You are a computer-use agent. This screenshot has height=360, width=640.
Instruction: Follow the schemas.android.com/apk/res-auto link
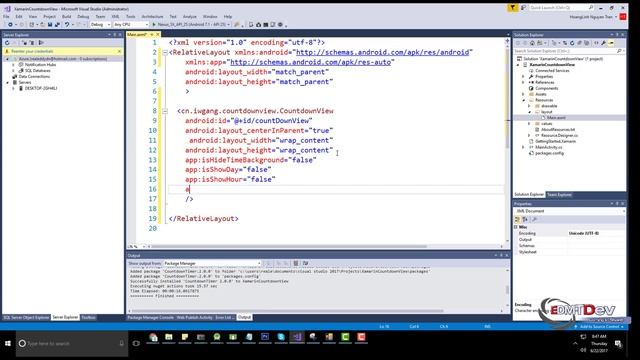[x=310, y=62]
